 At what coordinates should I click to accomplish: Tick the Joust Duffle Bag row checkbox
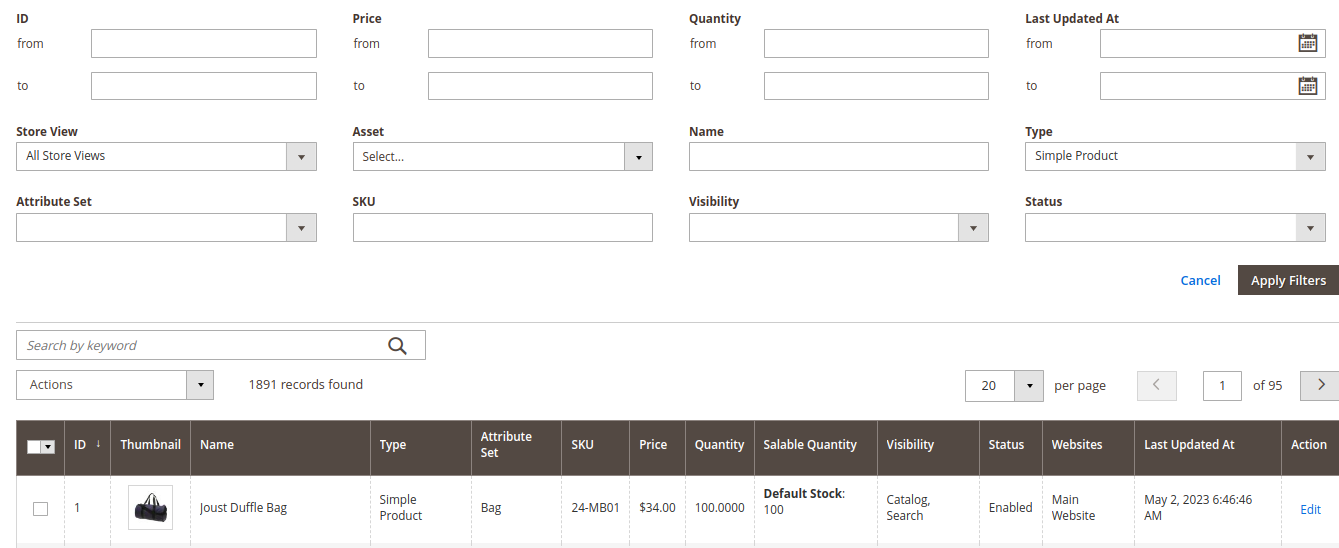tap(40, 508)
